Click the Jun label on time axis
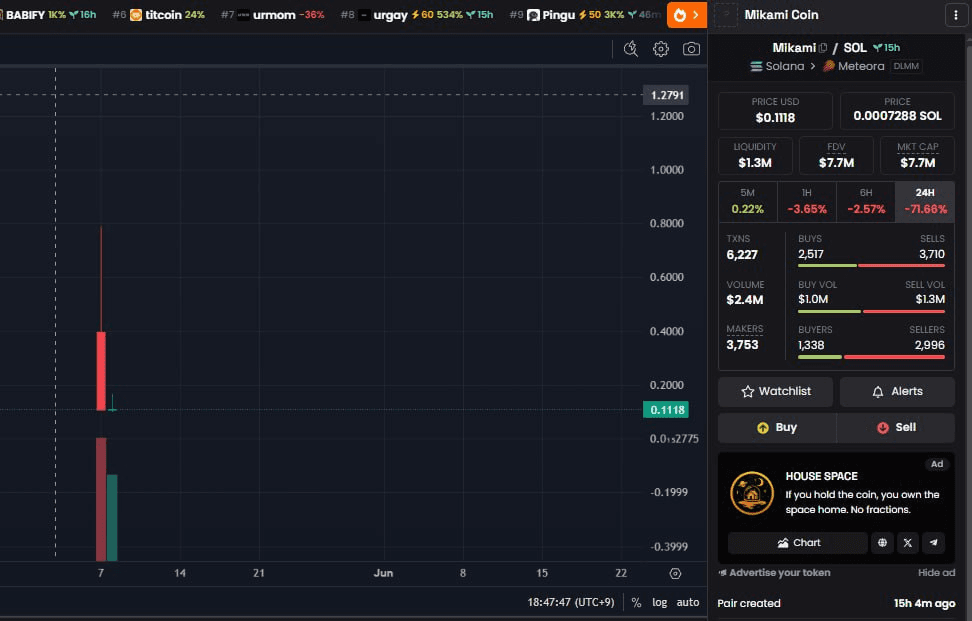The width and height of the screenshot is (972, 621). click(383, 573)
